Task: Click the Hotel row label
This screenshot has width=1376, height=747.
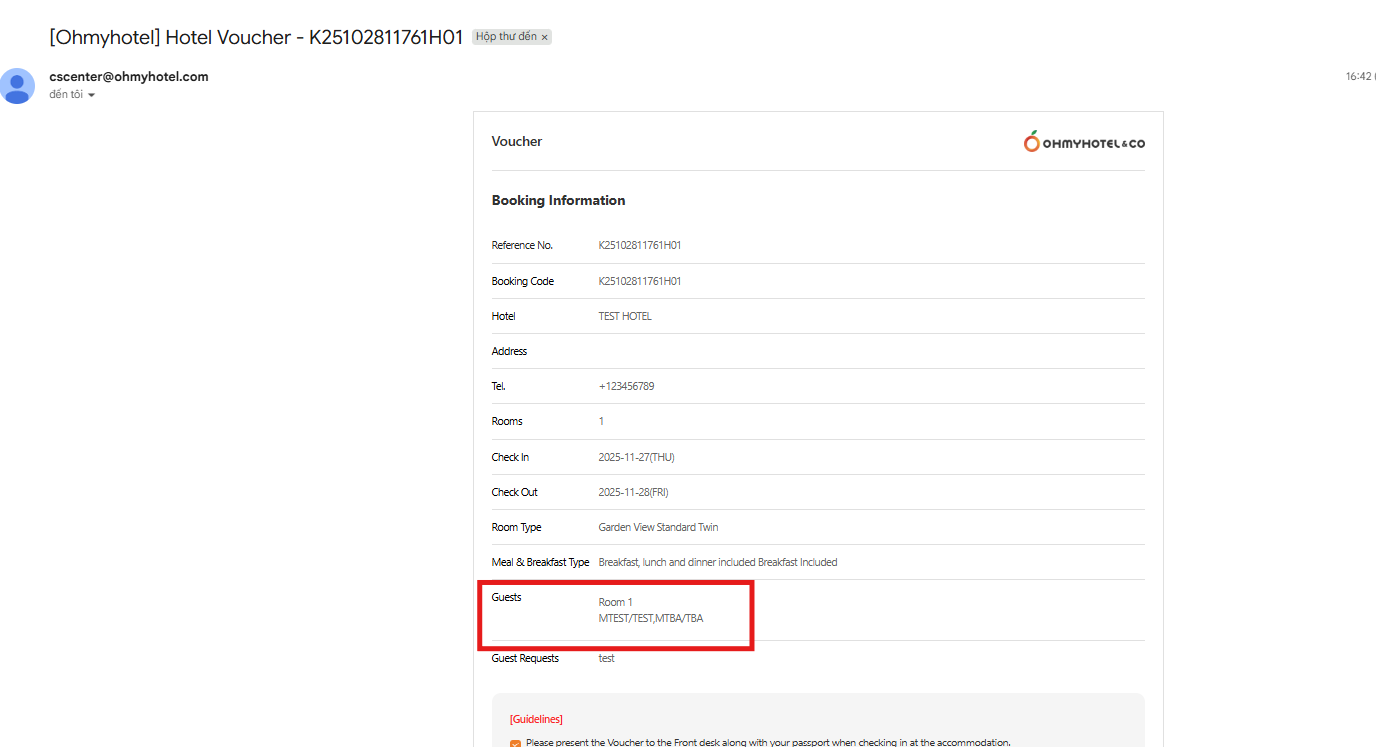Action: pos(503,316)
